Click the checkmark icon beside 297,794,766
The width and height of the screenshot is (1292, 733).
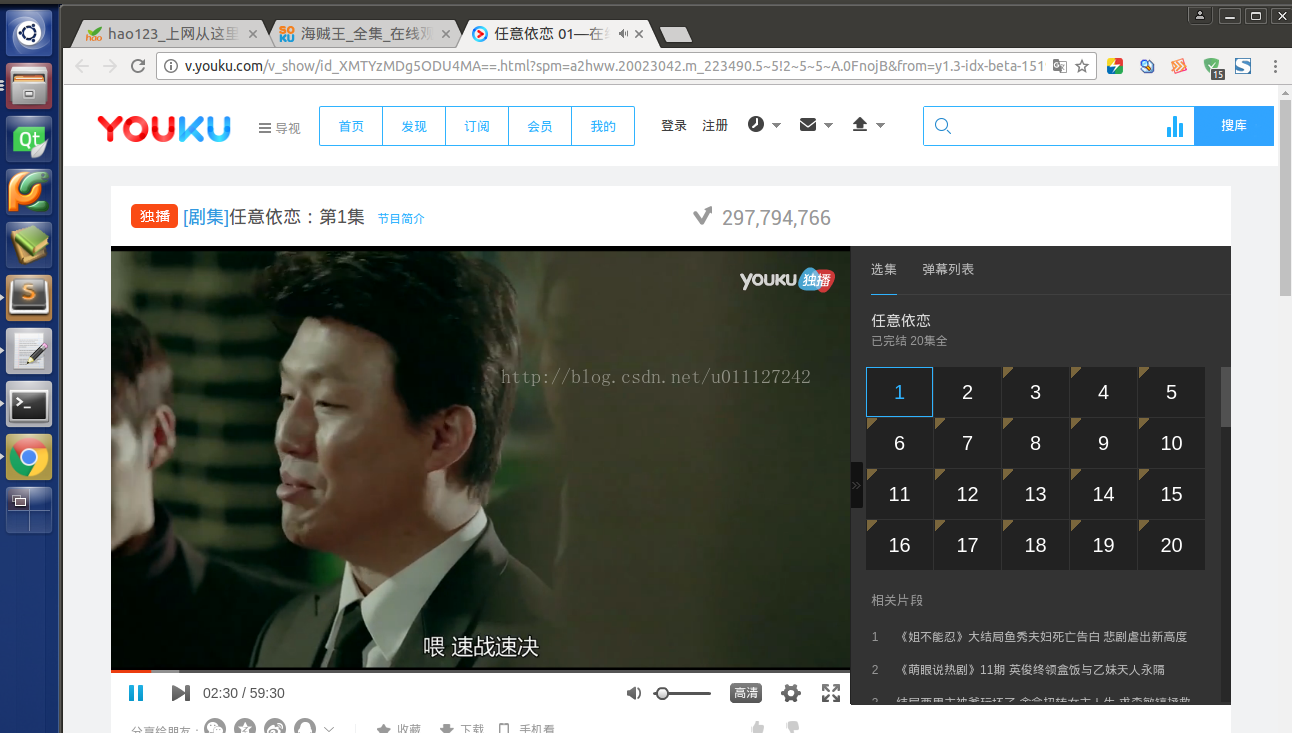click(703, 216)
